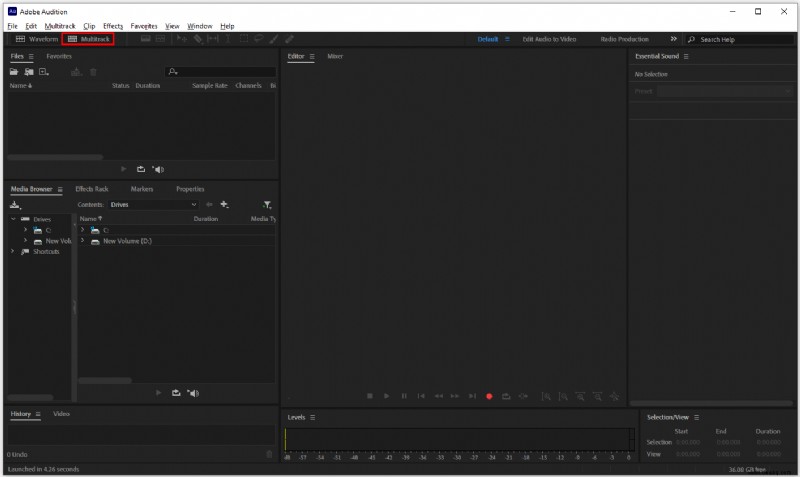
Task: Switch to the Mixer tab
Action: 335,56
